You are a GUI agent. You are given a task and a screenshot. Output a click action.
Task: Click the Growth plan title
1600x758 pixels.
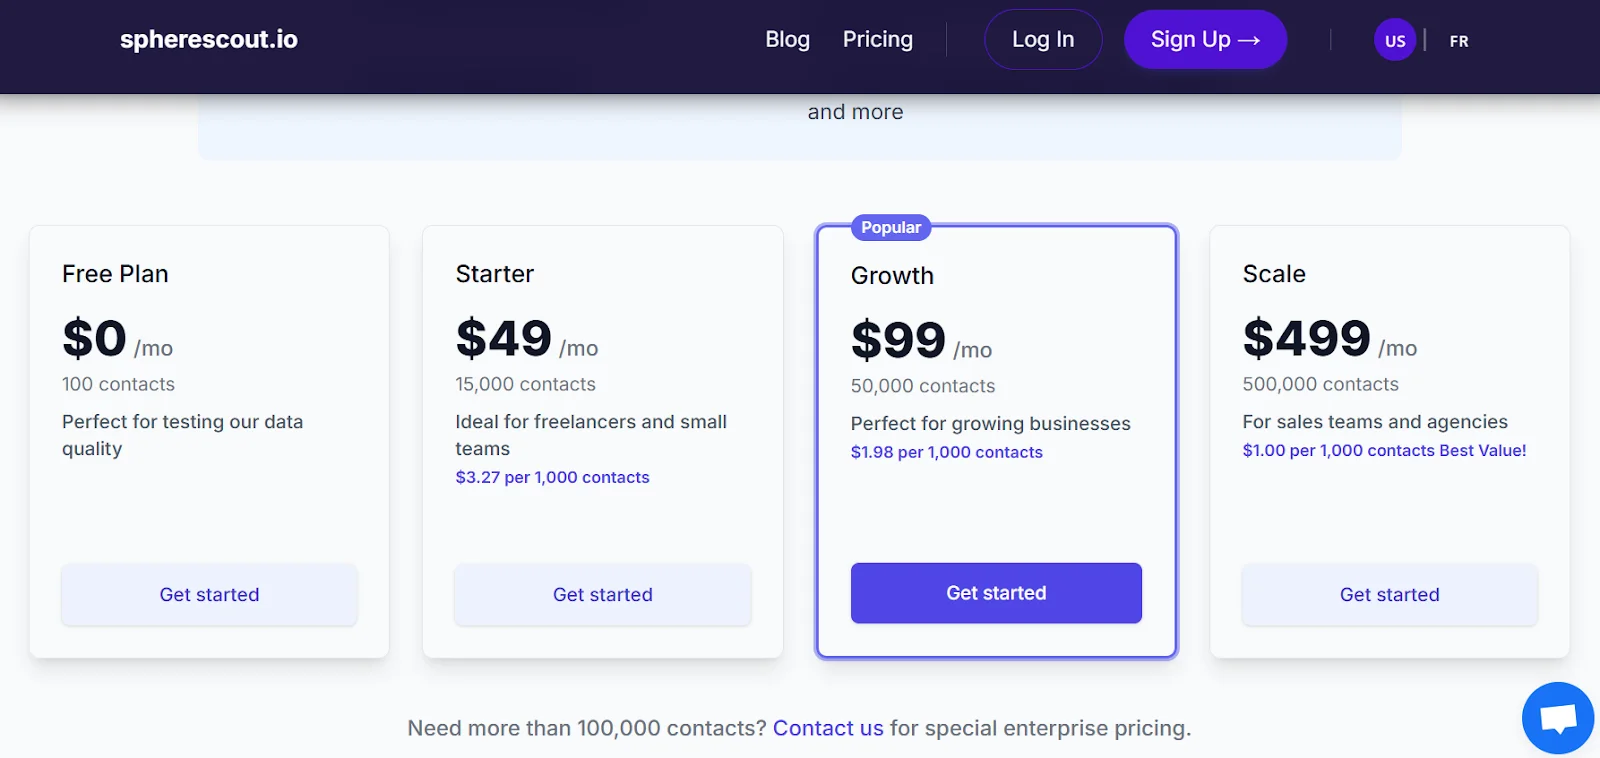[x=892, y=276]
